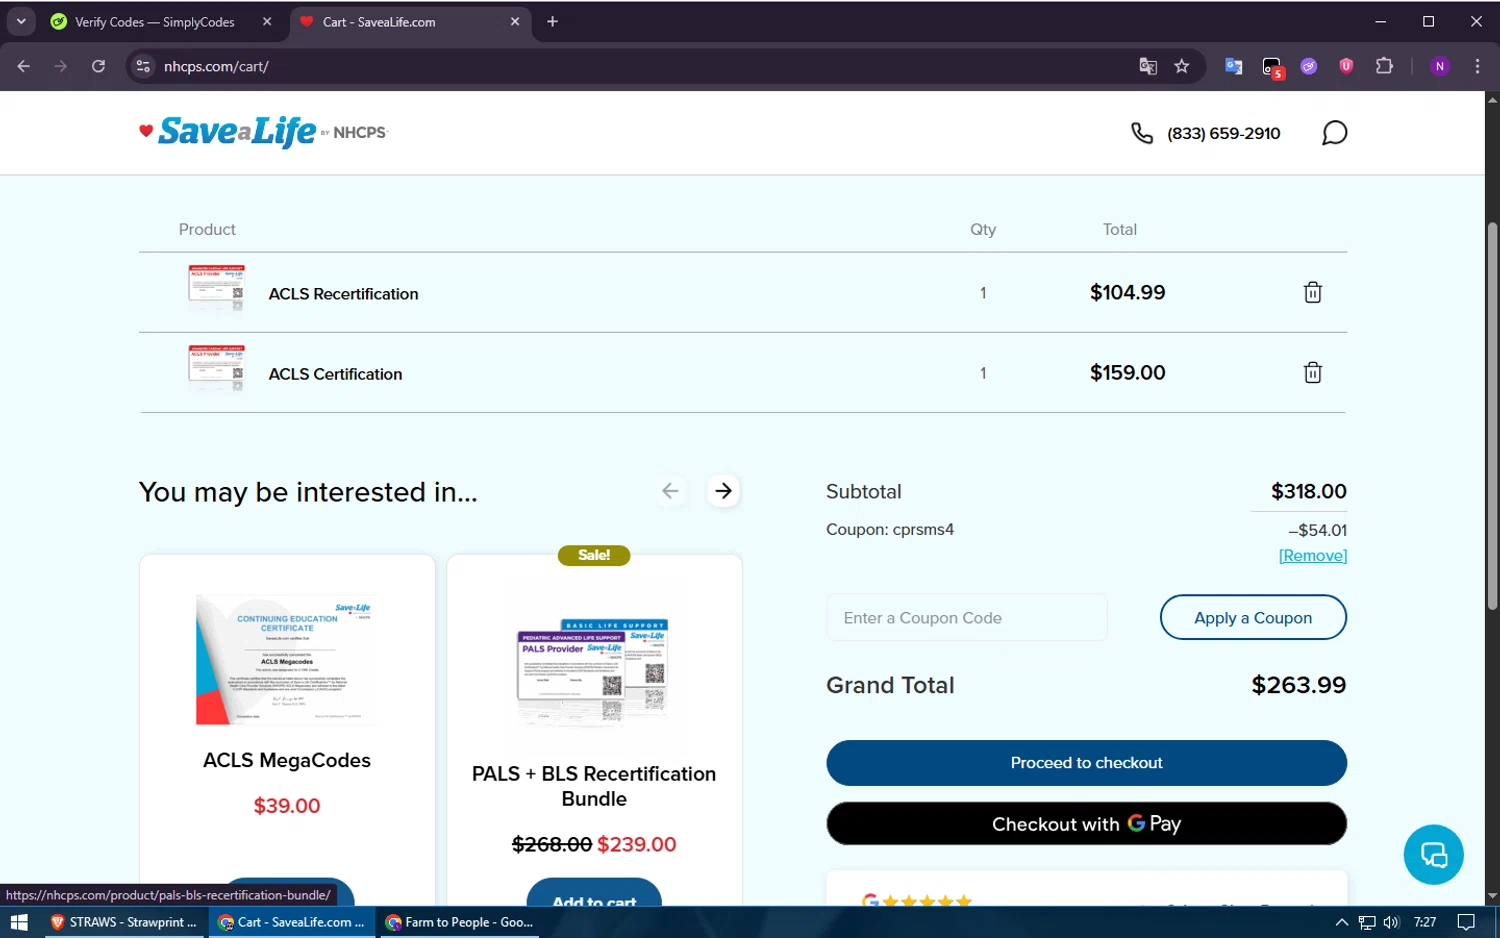Open the floating live chat widget
Viewport: 1500px width, 938px height.
click(1433, 854)
